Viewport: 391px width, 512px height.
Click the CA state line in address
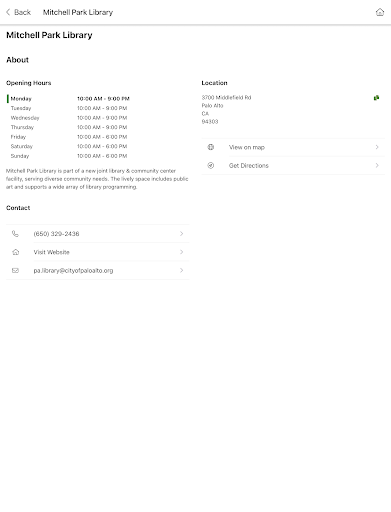[205, 114]
